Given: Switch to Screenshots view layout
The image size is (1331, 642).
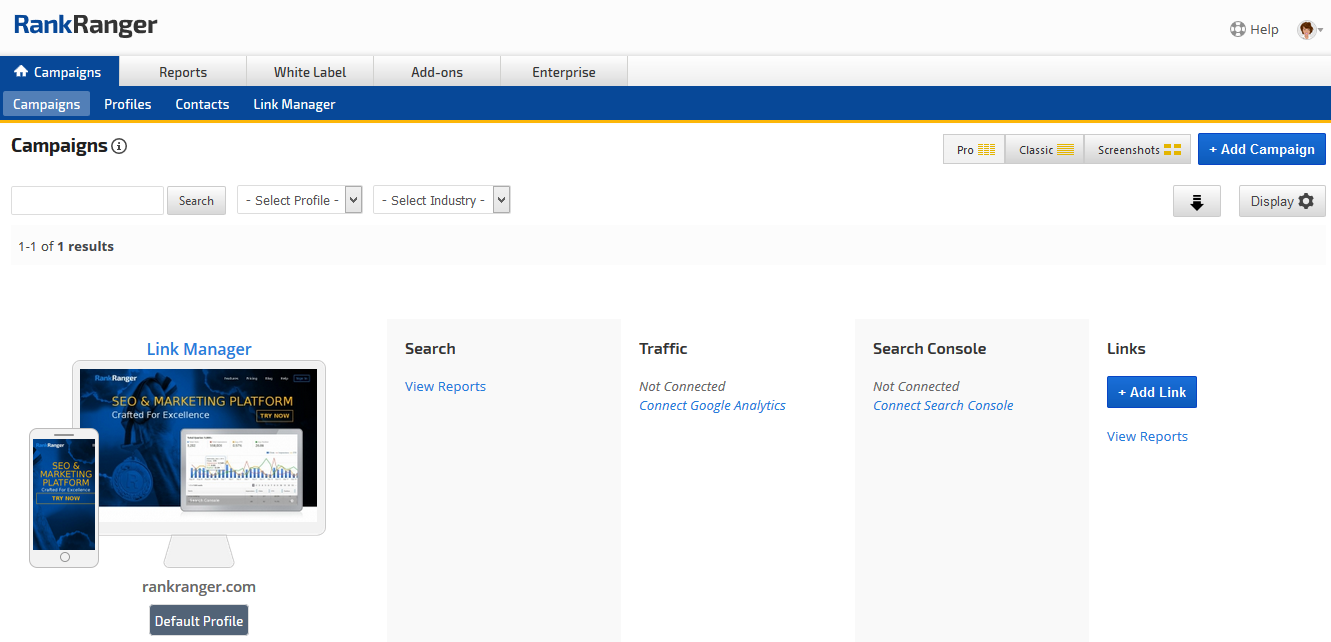Looking at the screenshot, I should (x=1138, y=150).
